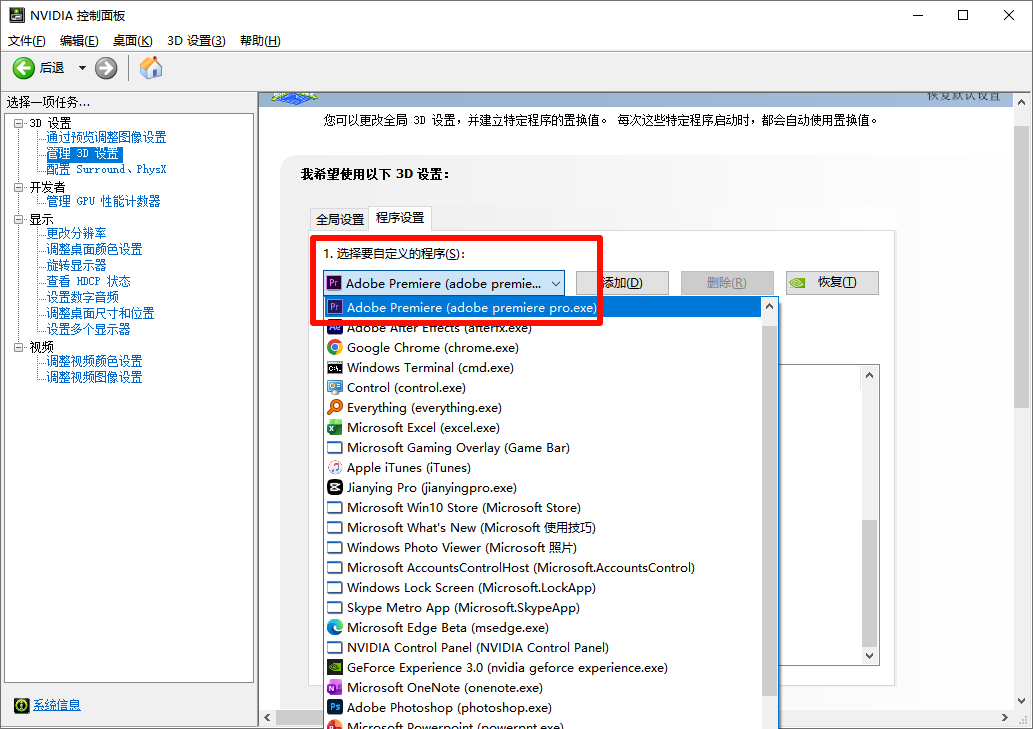The height and width of the screenshot is (729, 1033).
Task: Click the 添加(D) button
Action: pyautogui.click(x=622, y=283)
